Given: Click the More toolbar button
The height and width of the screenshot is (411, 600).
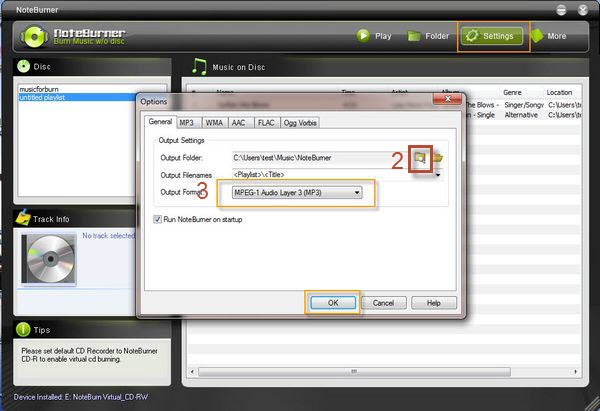Looking at the screenshot, I should coord(548,36).
